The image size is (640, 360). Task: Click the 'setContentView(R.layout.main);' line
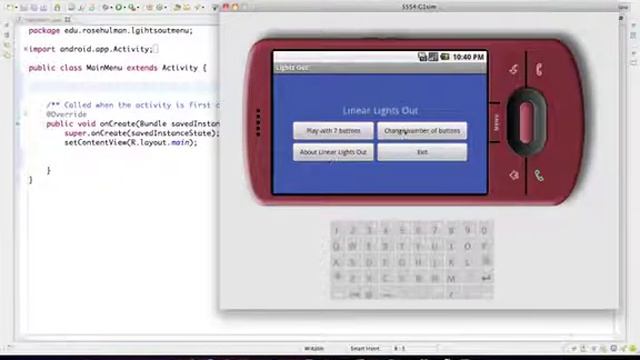[x=131, y=142]
